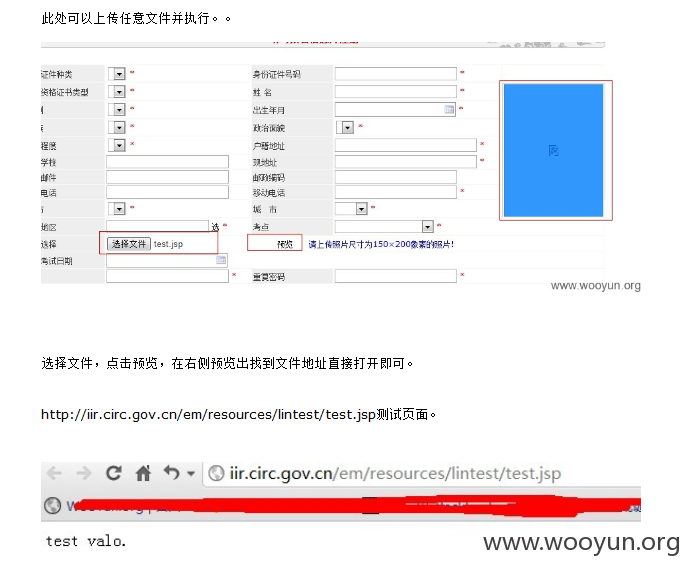The height and width of the screenshot is (571, 689).
Task: Click the 移动电话 input
Action: [x=395, y=192]
